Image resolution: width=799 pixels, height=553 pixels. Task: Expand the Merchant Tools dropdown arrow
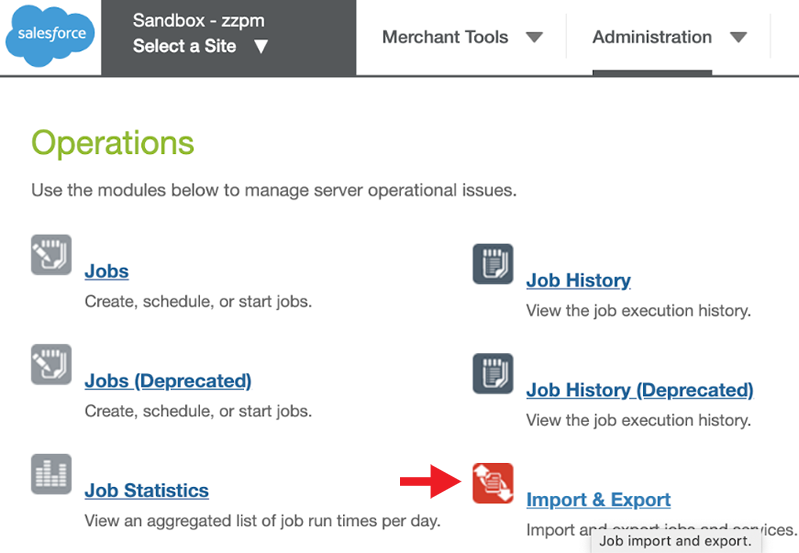click(534, 38)
